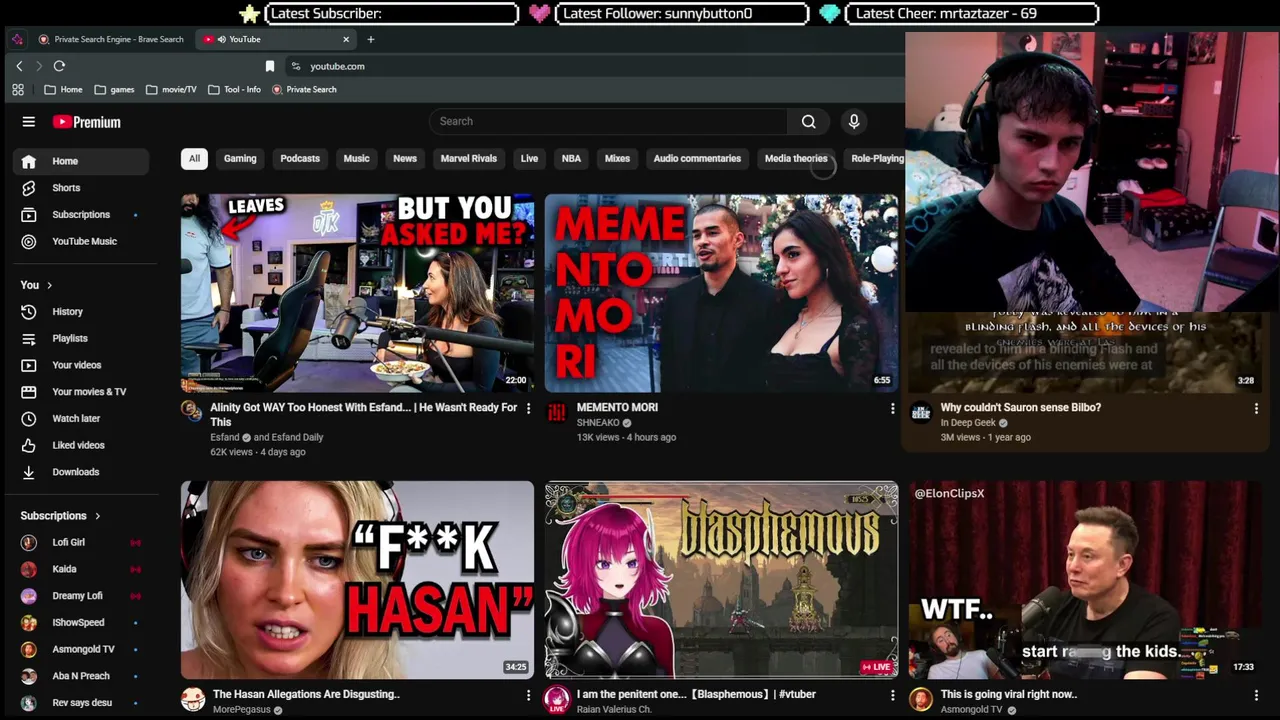1280x720 pixels.
Task: Open the YouTube hamburger guide menu
Action: (29, 122)
